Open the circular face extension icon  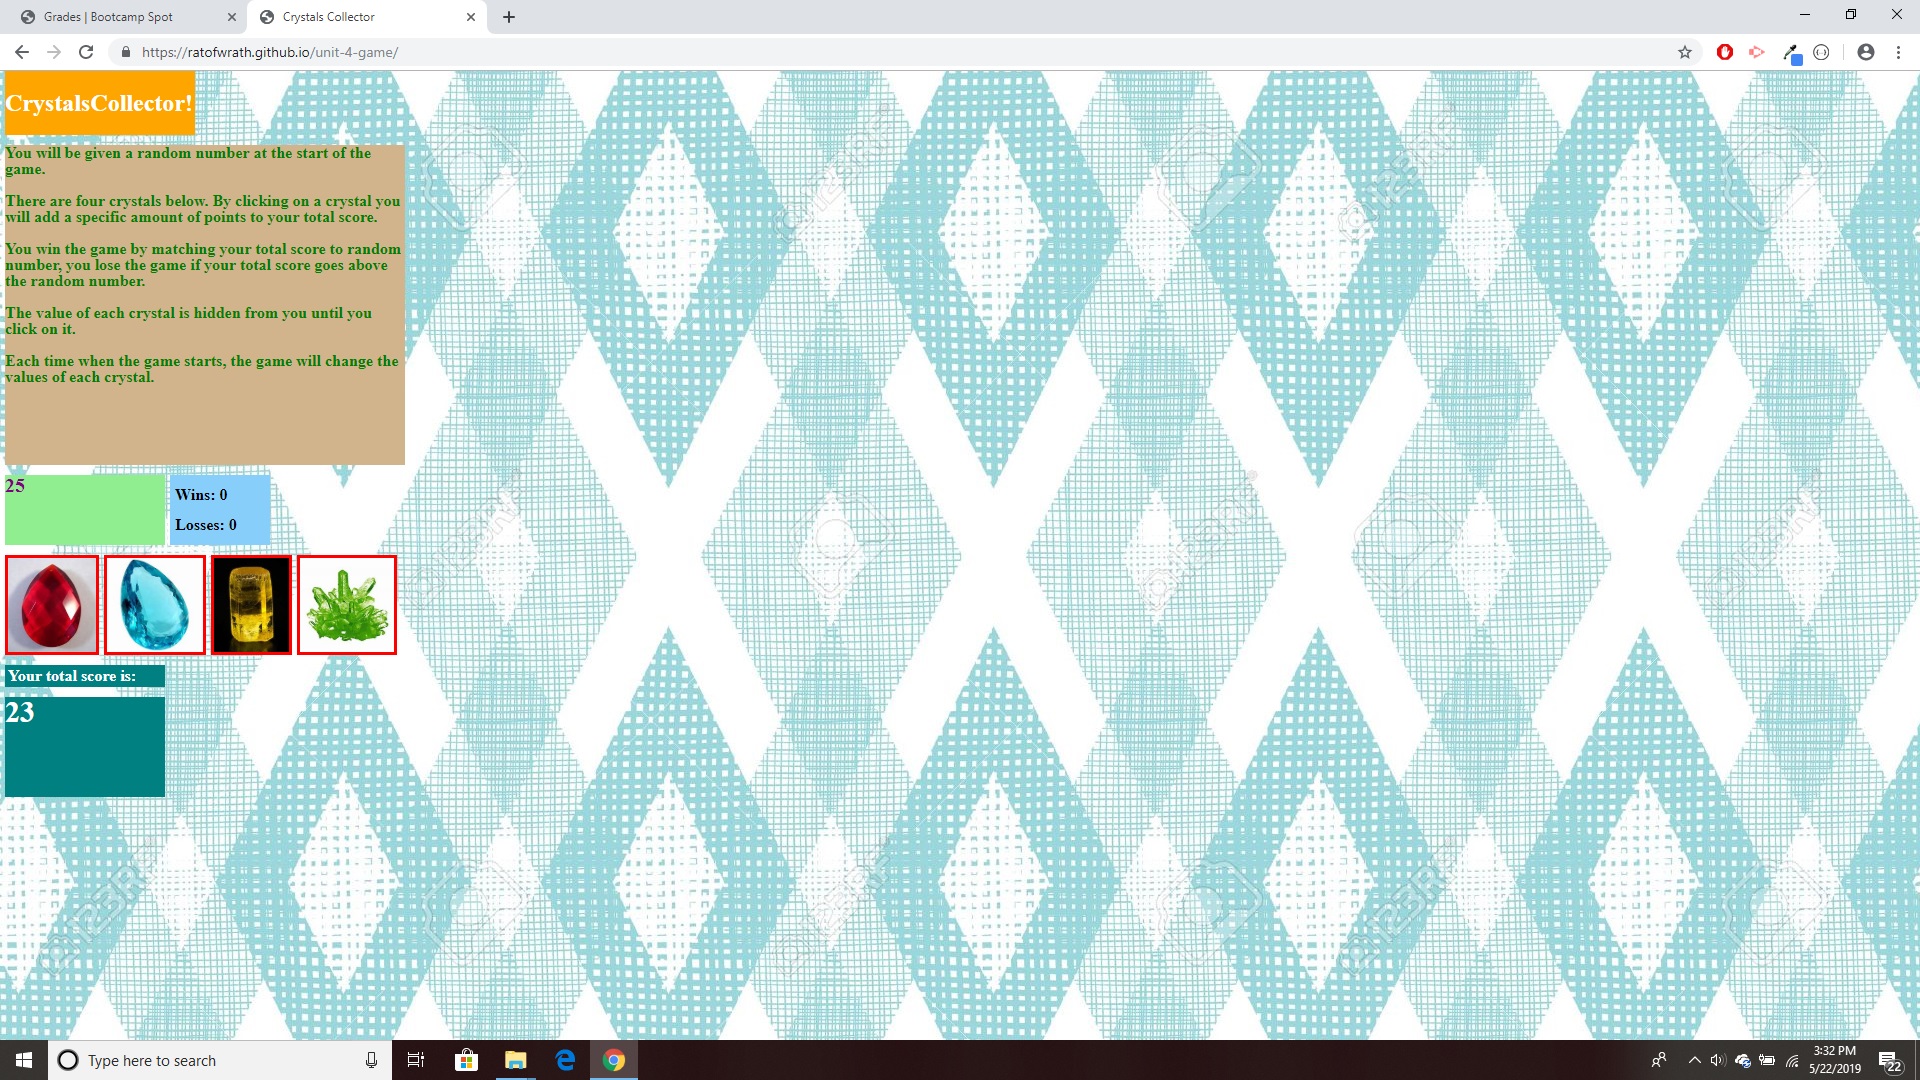coord(1821,52)
